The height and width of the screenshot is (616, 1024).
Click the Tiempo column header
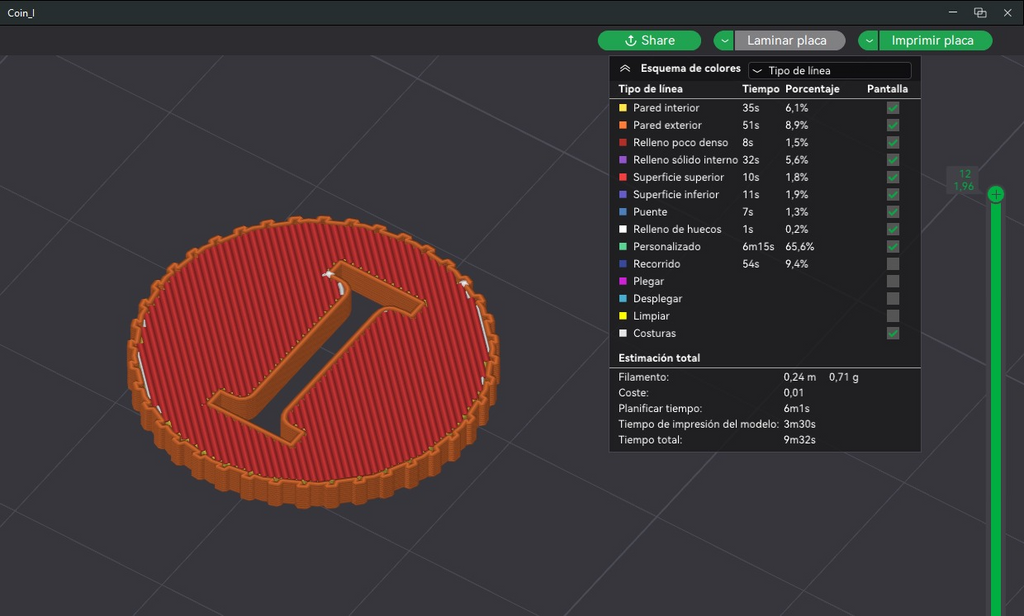(760, 89)
